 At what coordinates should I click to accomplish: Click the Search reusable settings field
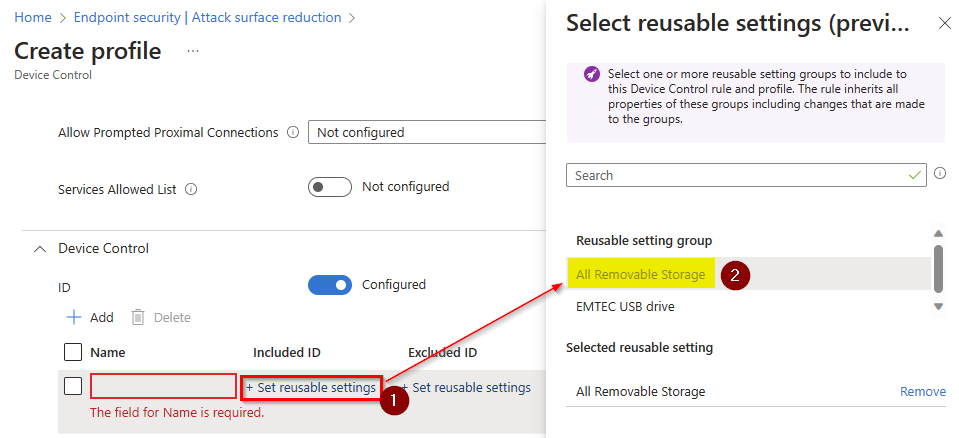tap(740, 175)
